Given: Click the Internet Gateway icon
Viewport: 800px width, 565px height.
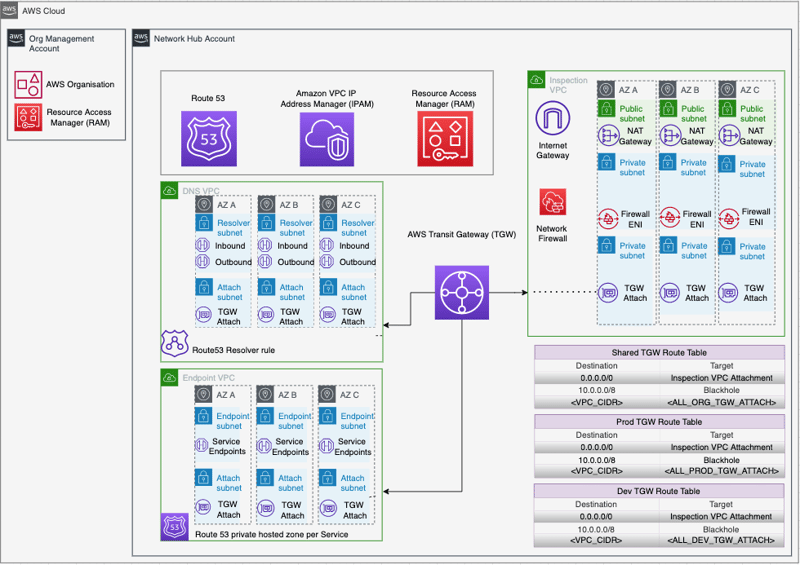Looking at the screenshot, I should tap(553, 118).
